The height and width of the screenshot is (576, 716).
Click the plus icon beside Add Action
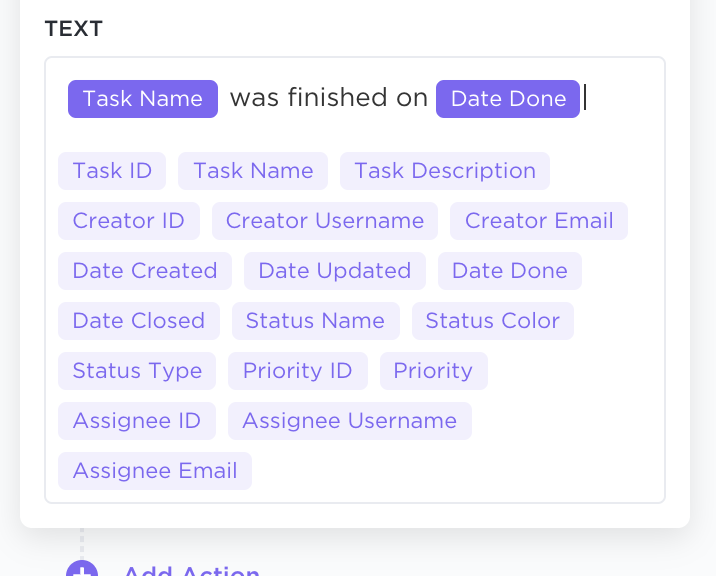[81, 570]
